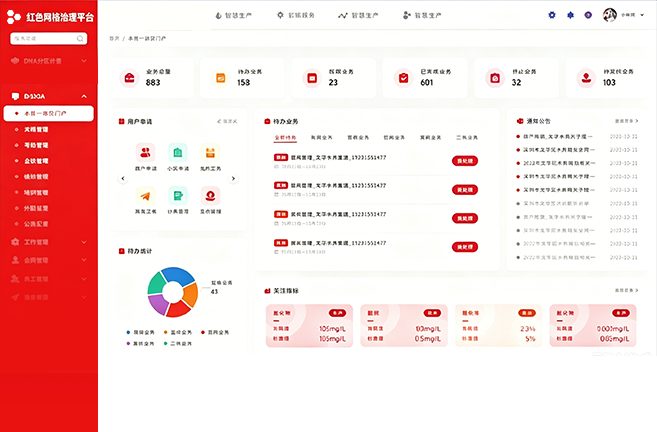Click the chat bubble icon of expanded sidebar group
This screenshot has width=657, height=432.
pos(16,96)
